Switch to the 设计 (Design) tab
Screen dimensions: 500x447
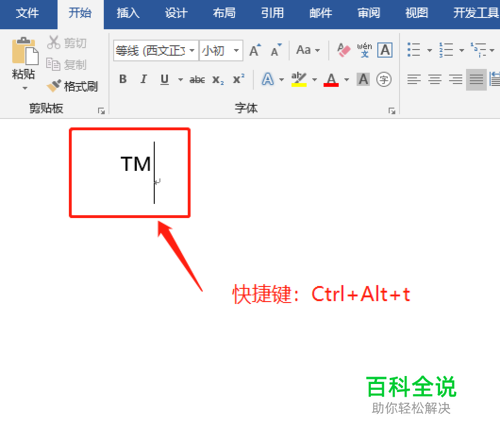click(x=176, y=13)
